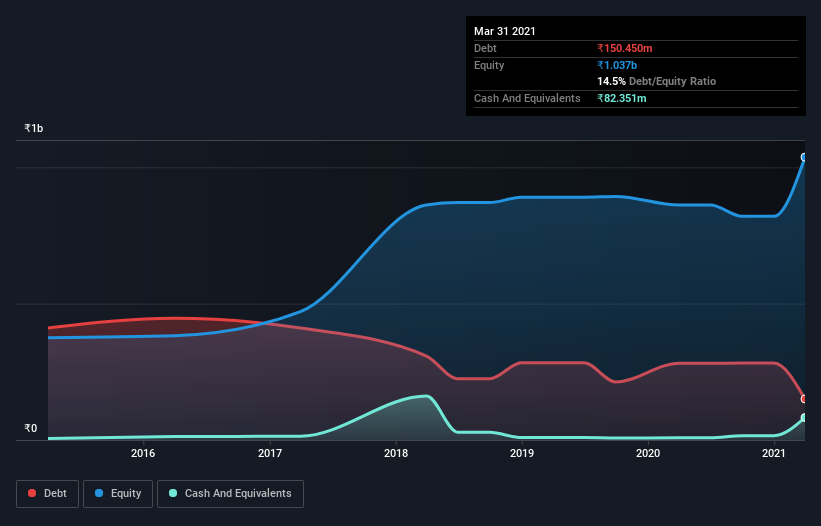Click the Mar 31 2021 tooltip date
The height and width of the screenshot is (526, 821).
click(505, 31)
